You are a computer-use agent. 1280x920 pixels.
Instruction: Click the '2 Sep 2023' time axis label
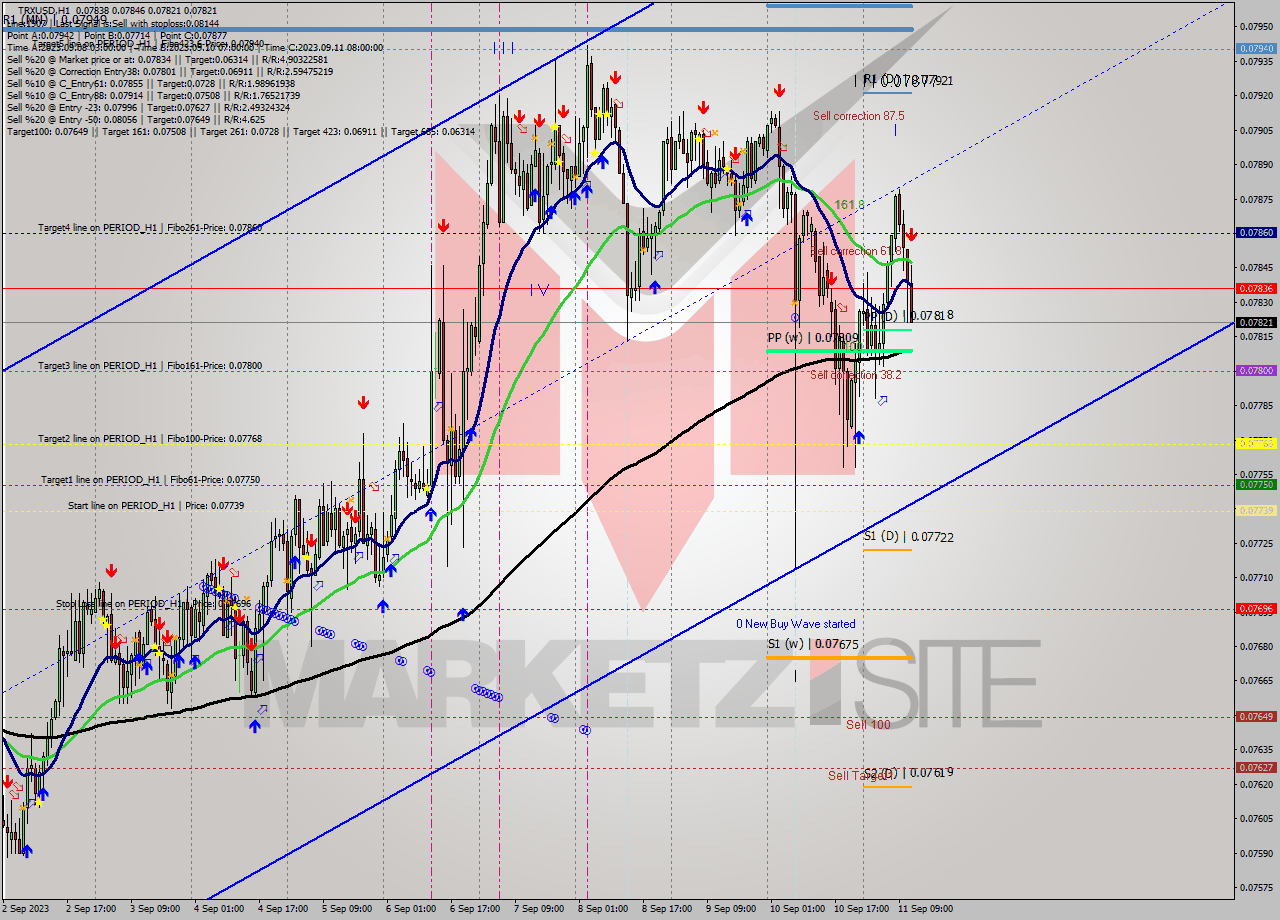pyautogui.click(x=24, y=909)
